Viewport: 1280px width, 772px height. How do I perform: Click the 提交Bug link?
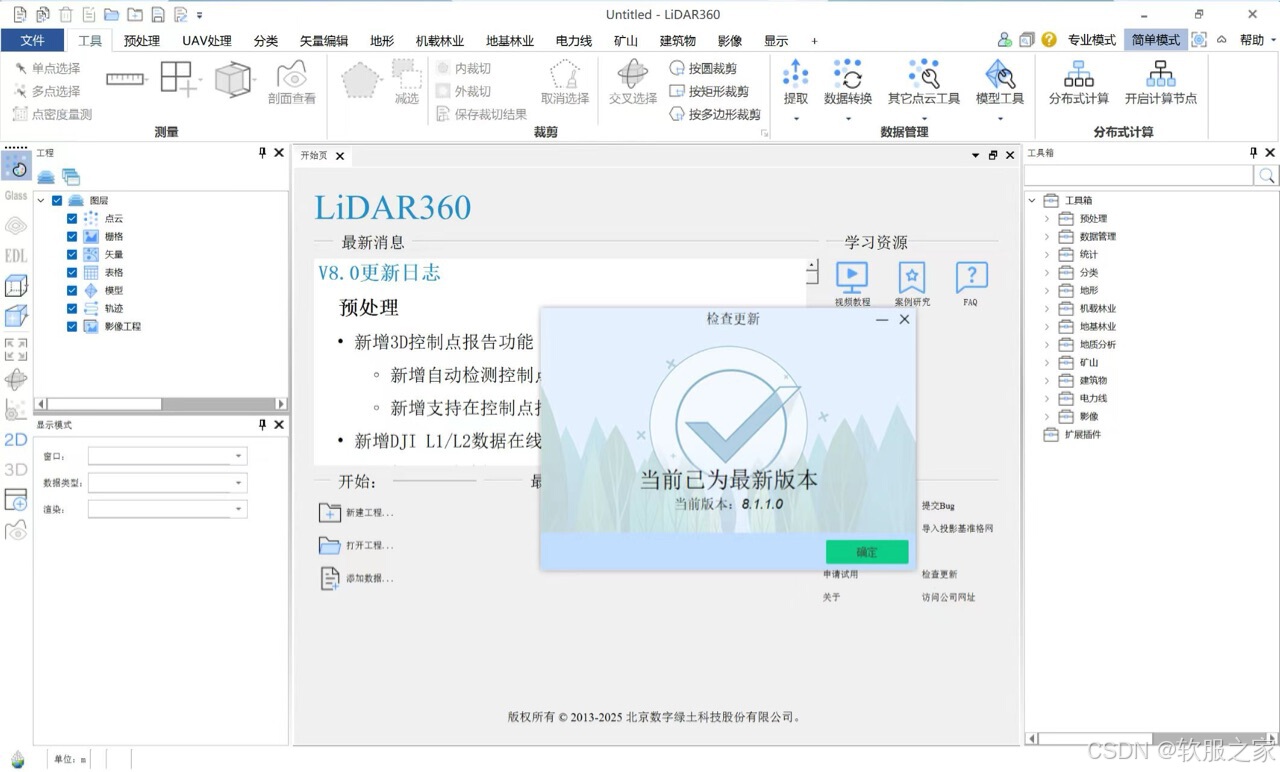[938, 506]
